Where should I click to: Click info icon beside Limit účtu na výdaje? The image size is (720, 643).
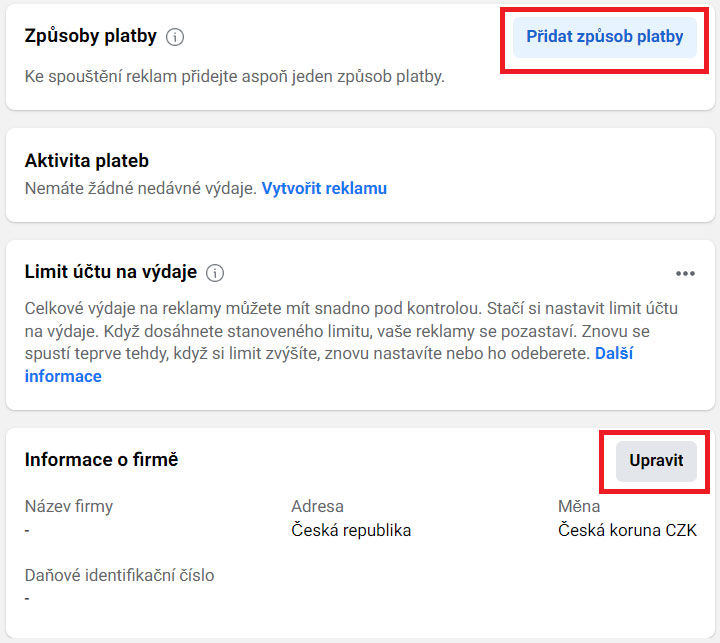tap(215, 273)
